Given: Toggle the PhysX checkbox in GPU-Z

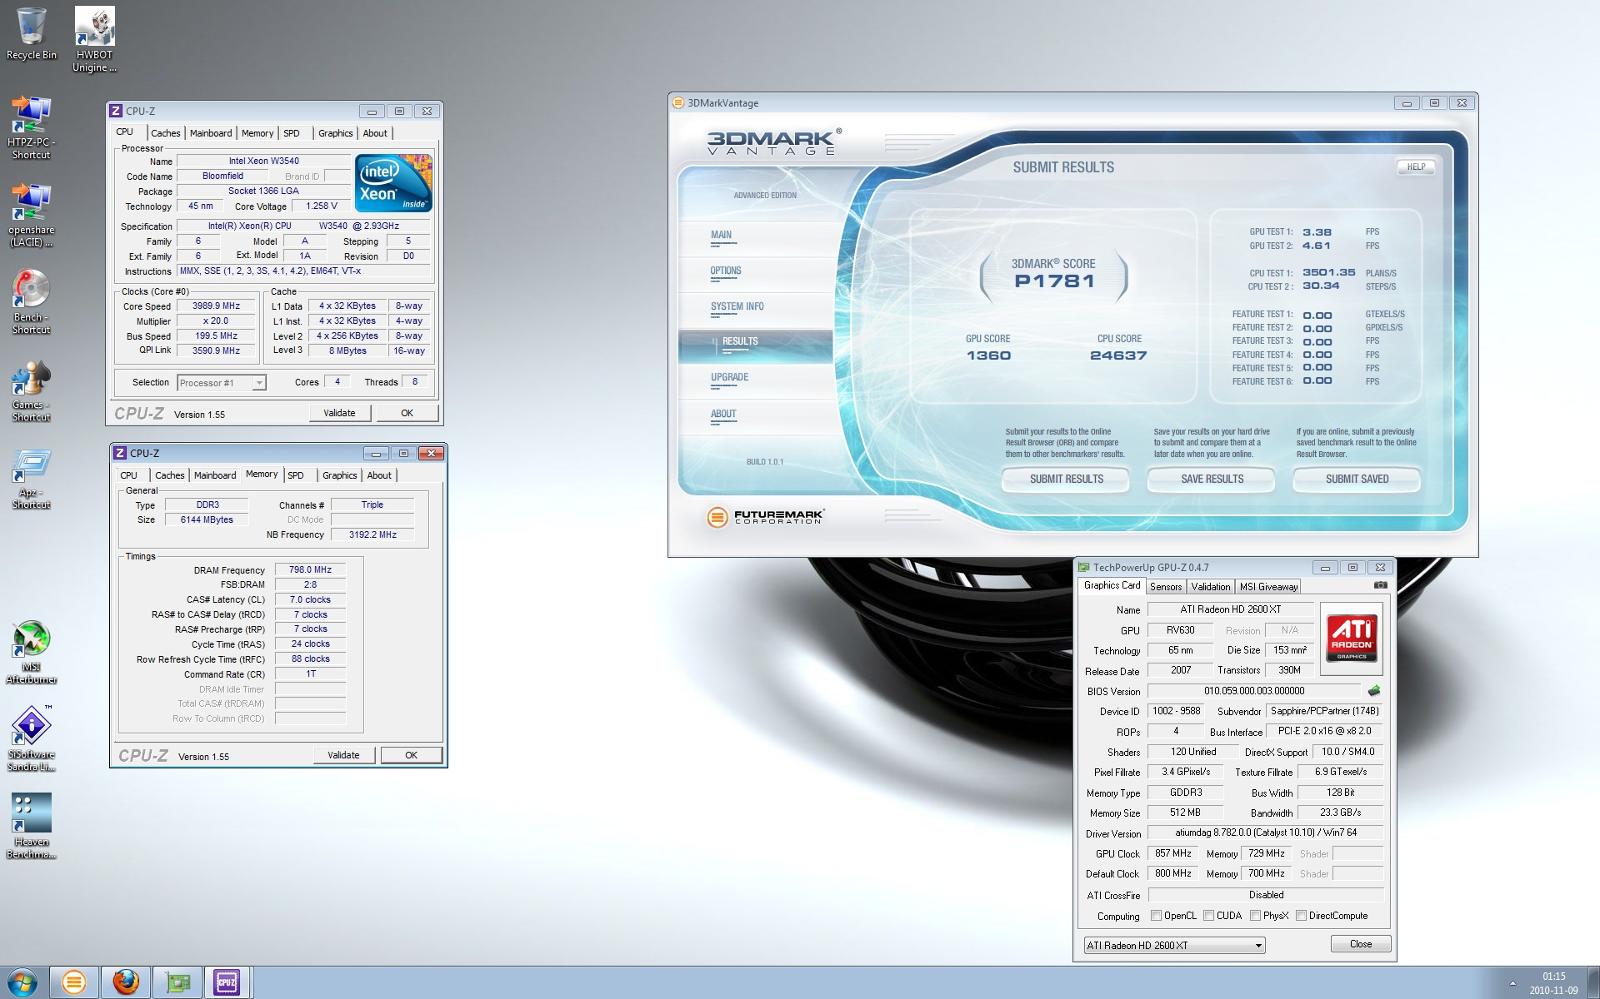Looking at the screenshot, I should click(x=1254, y=915).
